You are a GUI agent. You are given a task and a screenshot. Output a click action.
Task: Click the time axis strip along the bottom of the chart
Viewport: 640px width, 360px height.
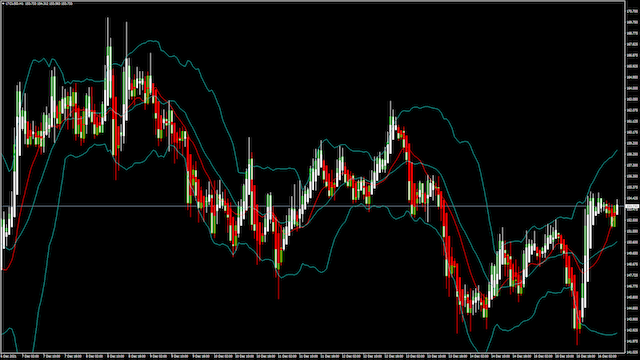click(x=313, y=356)
